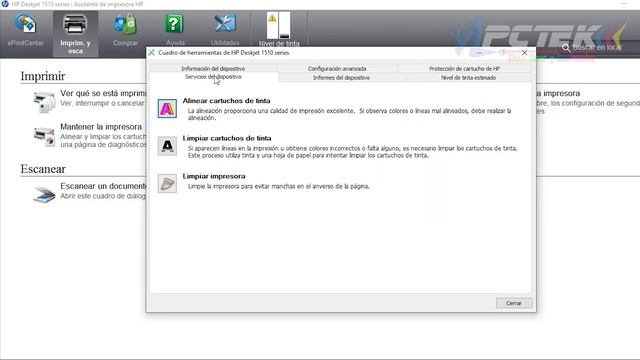This screenshot has height=360, width=640.
Task: Click the search magnifier icon
Action: [566, 48]
